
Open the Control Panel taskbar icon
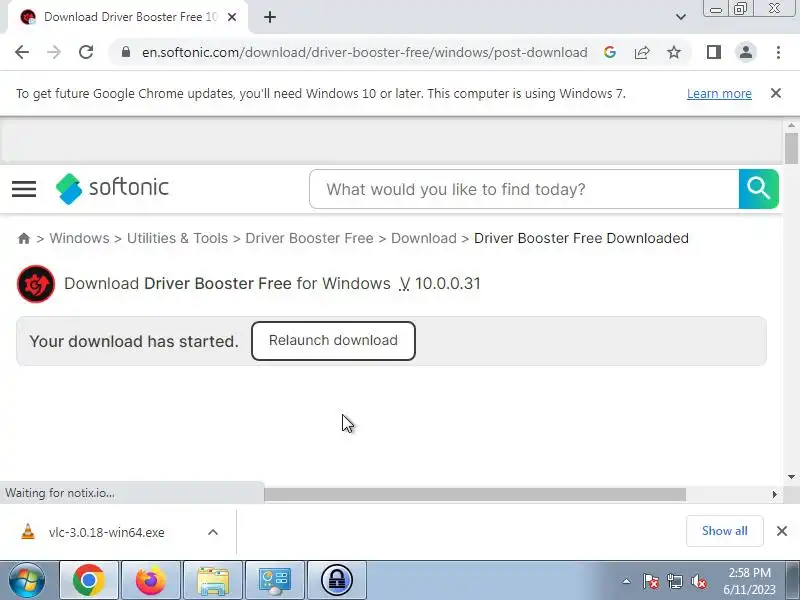point(275,580)
